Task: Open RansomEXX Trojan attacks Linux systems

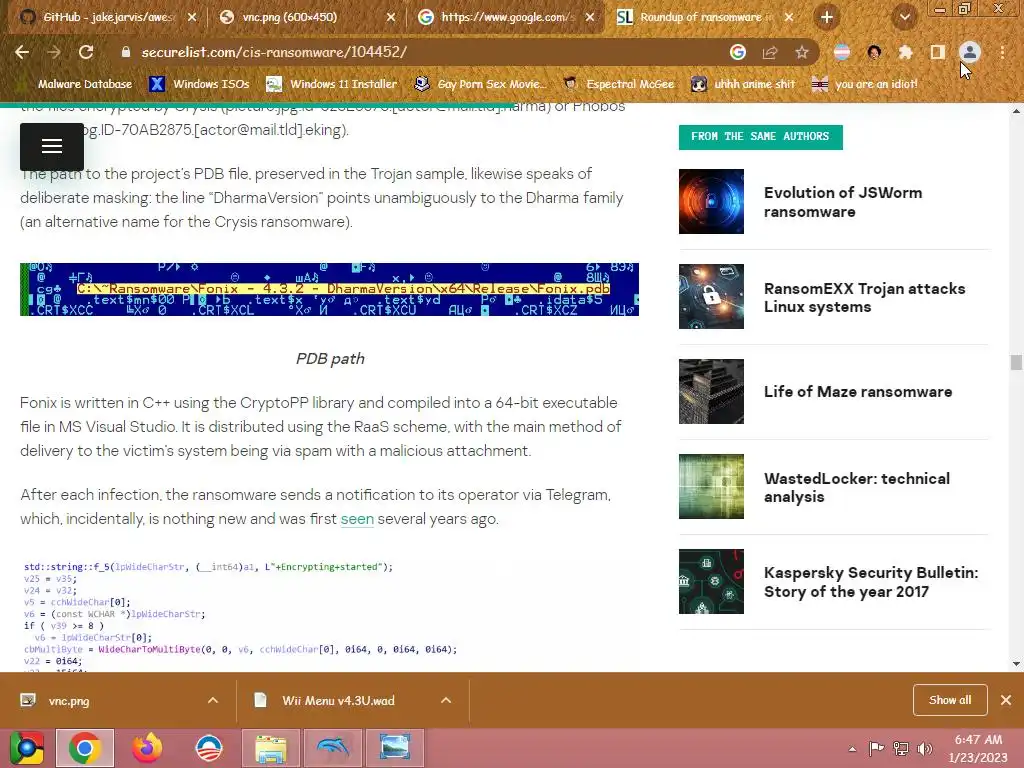Action: click(x=865, y=297)
